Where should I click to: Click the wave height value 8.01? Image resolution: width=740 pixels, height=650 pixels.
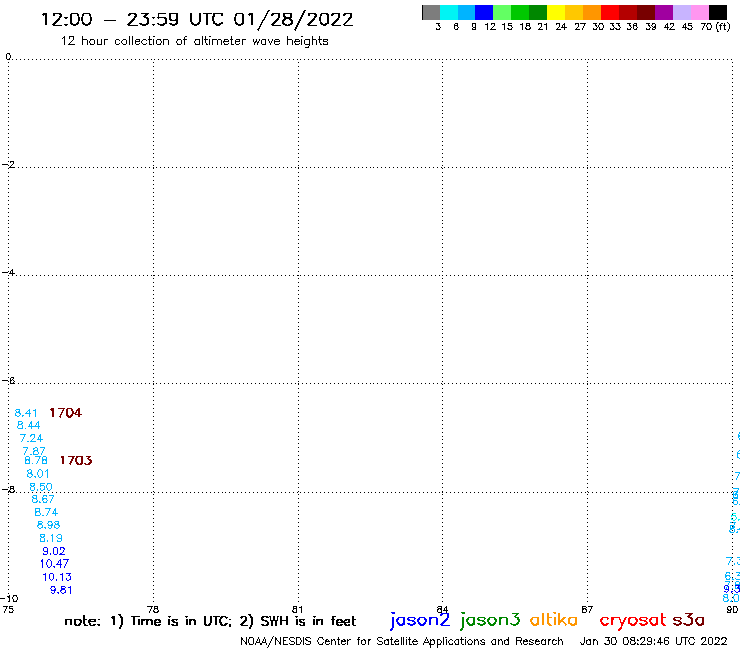coord(38,473)
